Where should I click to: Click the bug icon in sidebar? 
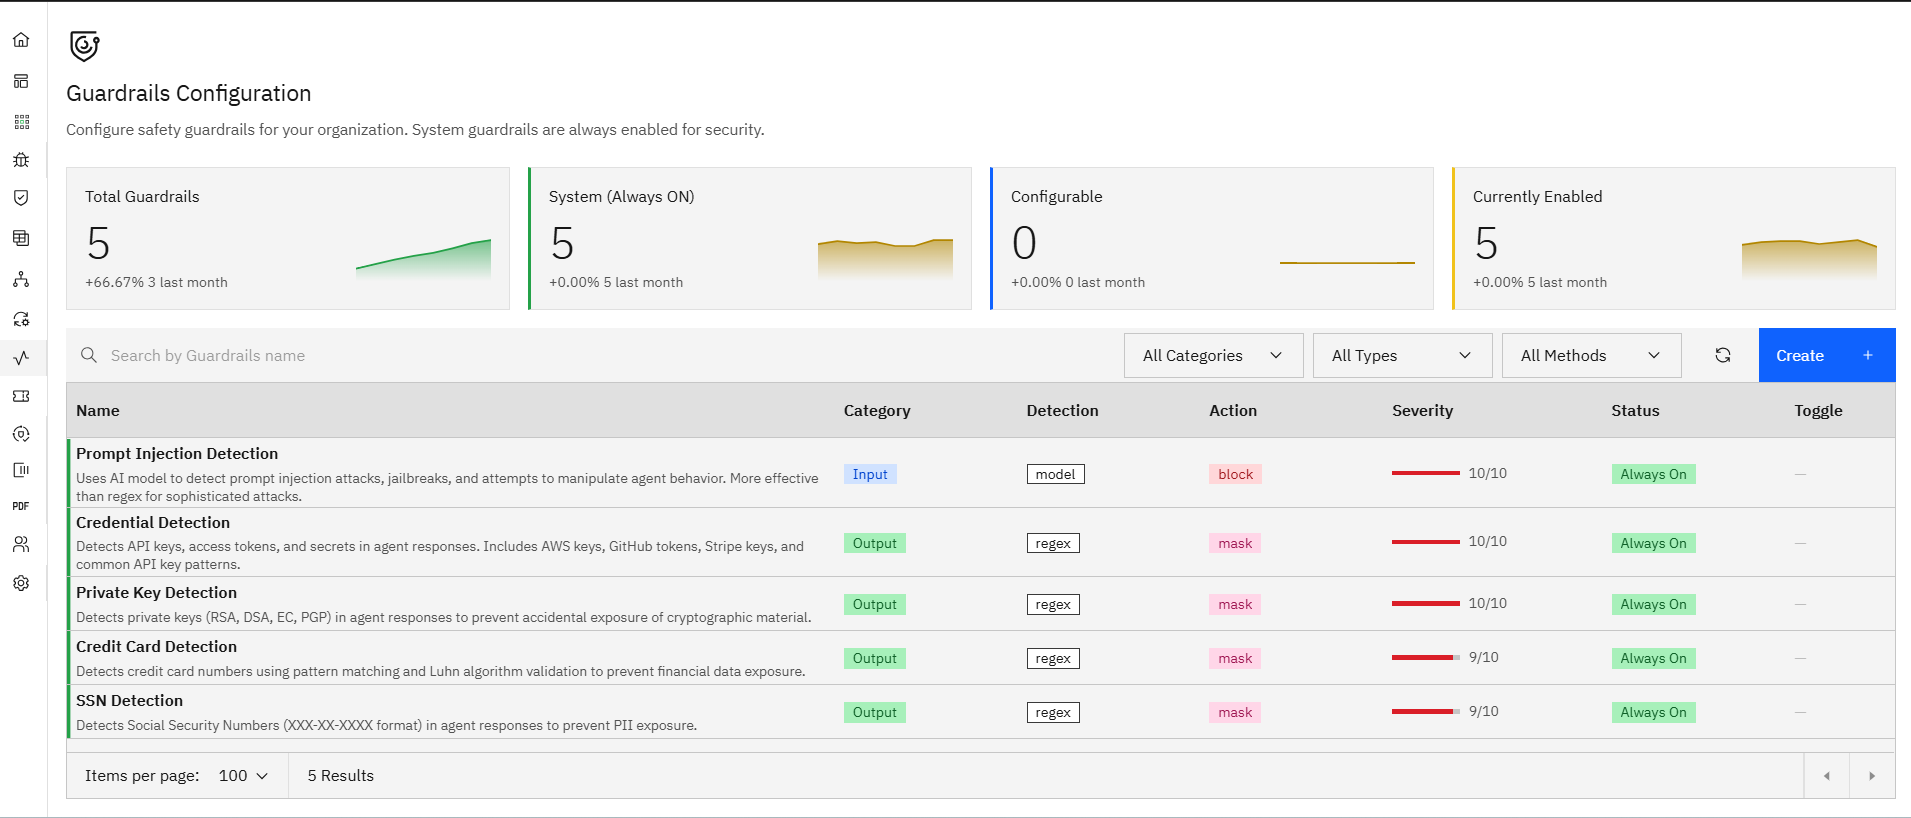(21, 160)
